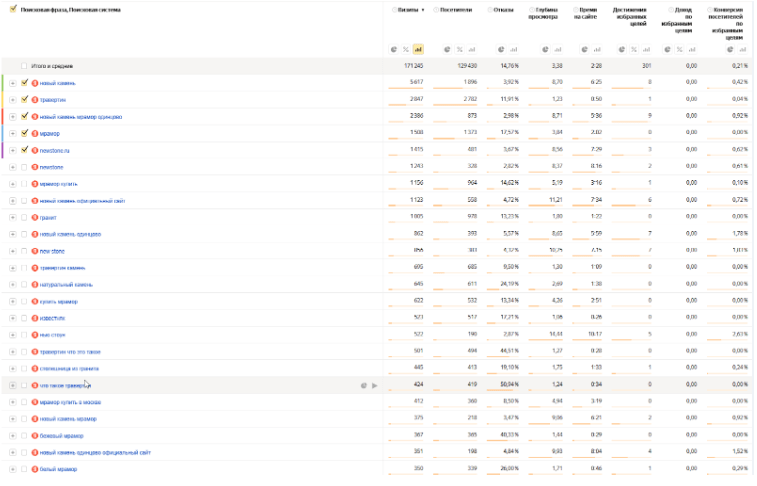Switch Посетители column to percent view
757x486 pixels.
(460, 49)
